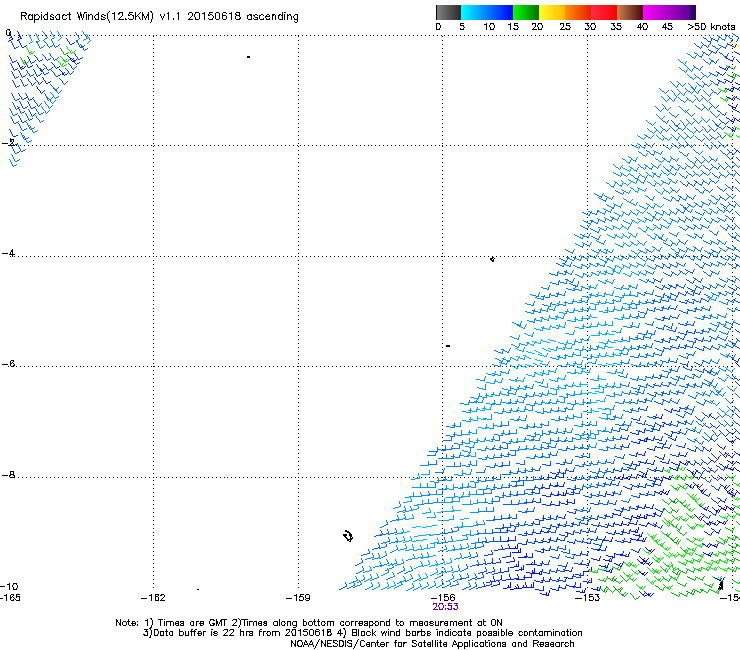Click the '-8' latitude axis label

(x=8, y=474)
